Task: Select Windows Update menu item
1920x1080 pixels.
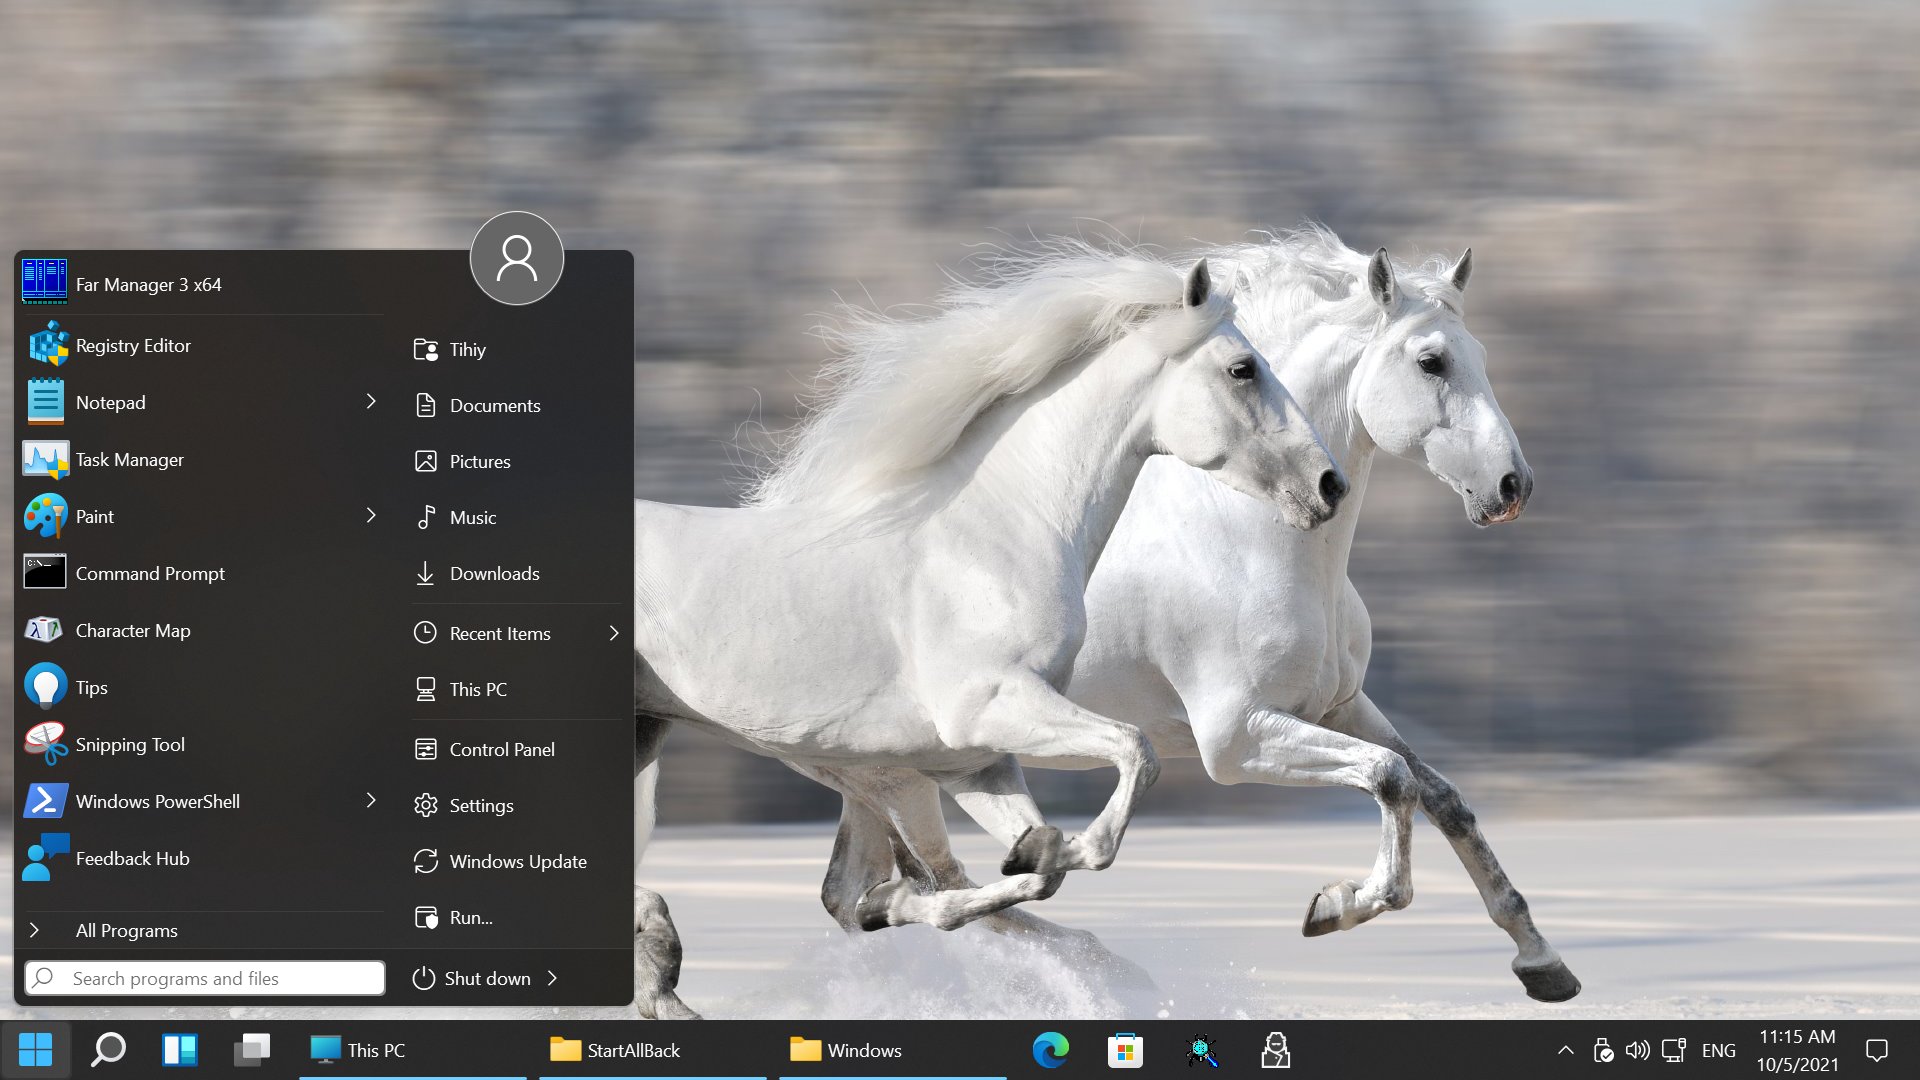Action: (x=516, y=861)
